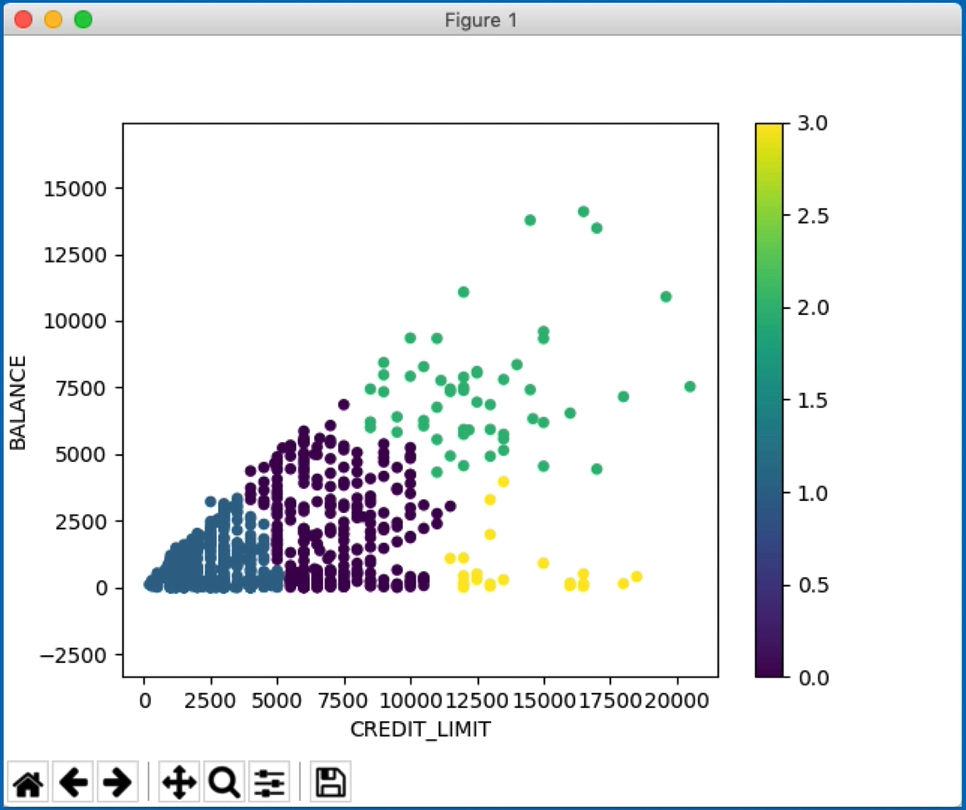966x810 pixels.
Task: Click the colorbar tick label 3.0
Action: click(x=813, y=123)
